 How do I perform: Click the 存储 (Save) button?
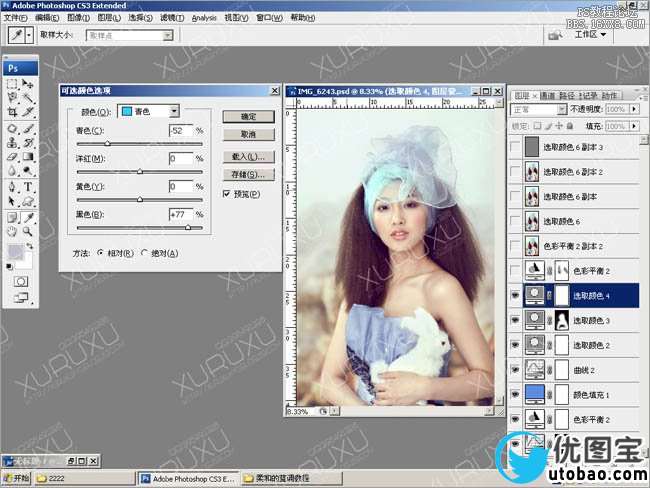pyautogui.click(x=248, y=175)
